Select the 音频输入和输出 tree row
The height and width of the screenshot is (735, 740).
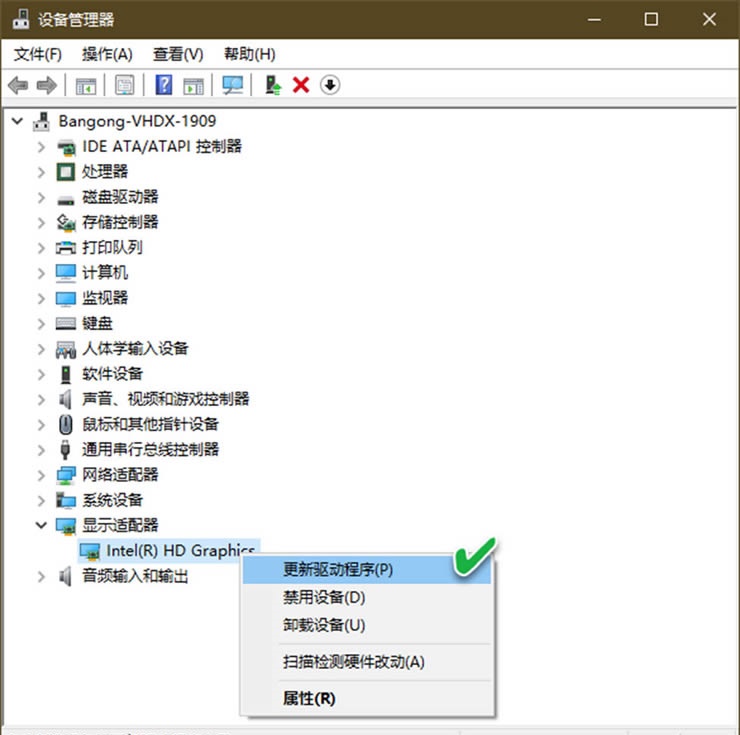(135, 576)
